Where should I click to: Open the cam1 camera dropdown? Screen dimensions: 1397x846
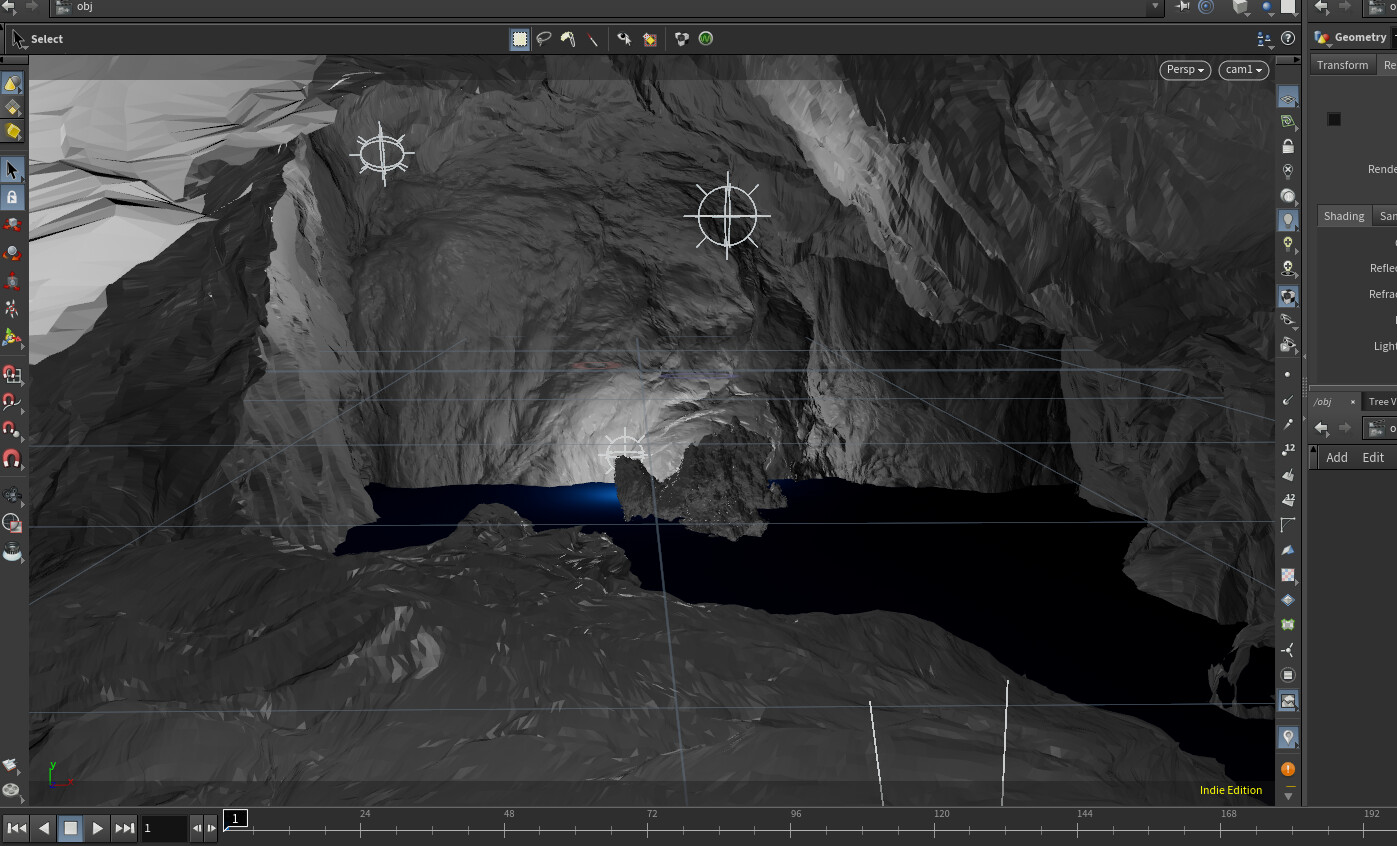pos(1243,70)
